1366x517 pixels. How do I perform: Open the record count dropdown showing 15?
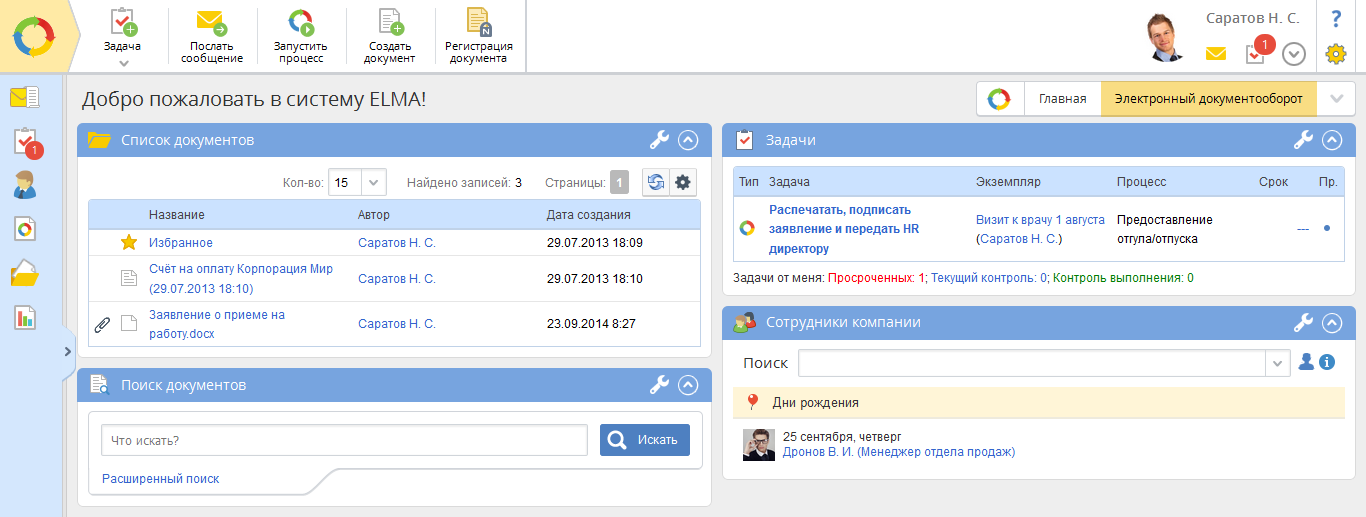pyautogui.click(x=373, y=183)
